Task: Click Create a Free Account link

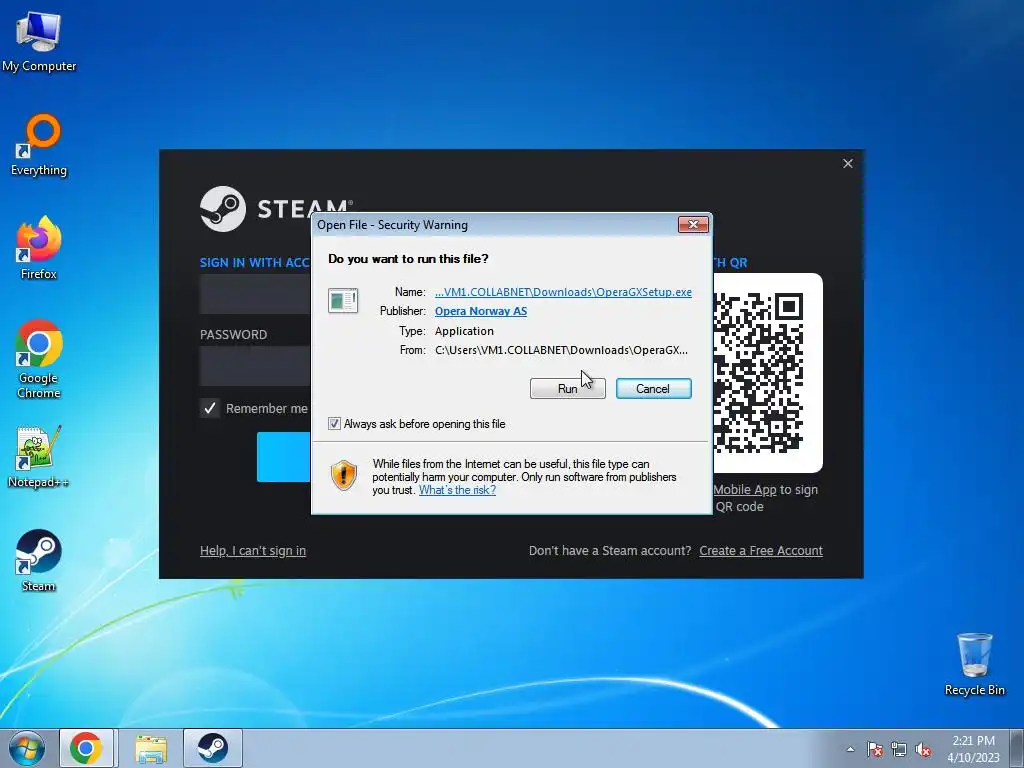Action: point(761,551)
